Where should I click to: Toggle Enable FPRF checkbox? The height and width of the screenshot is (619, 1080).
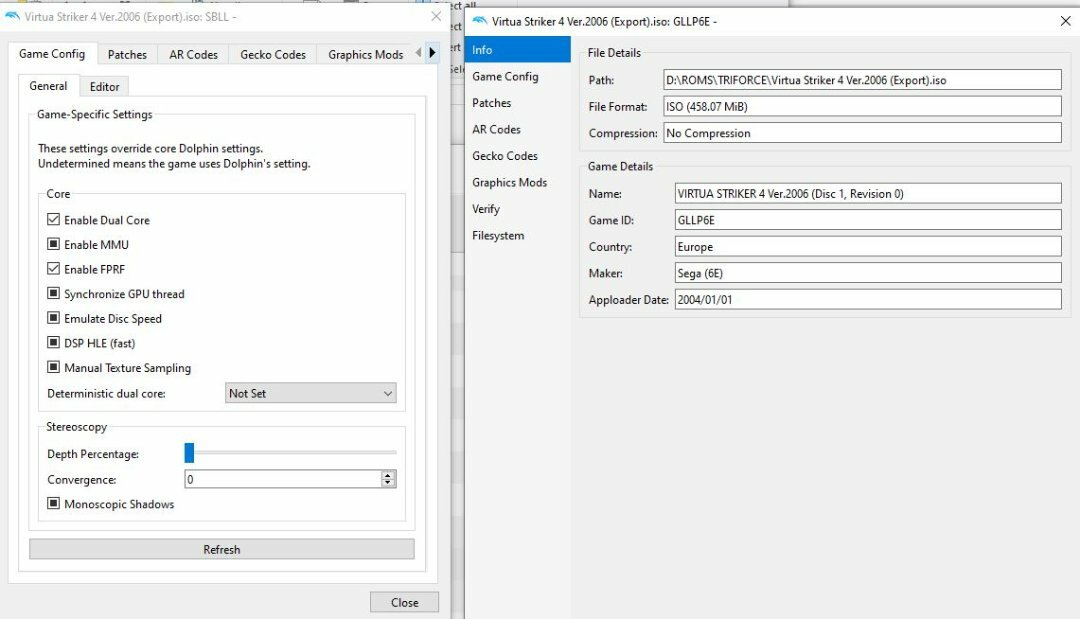53,269
